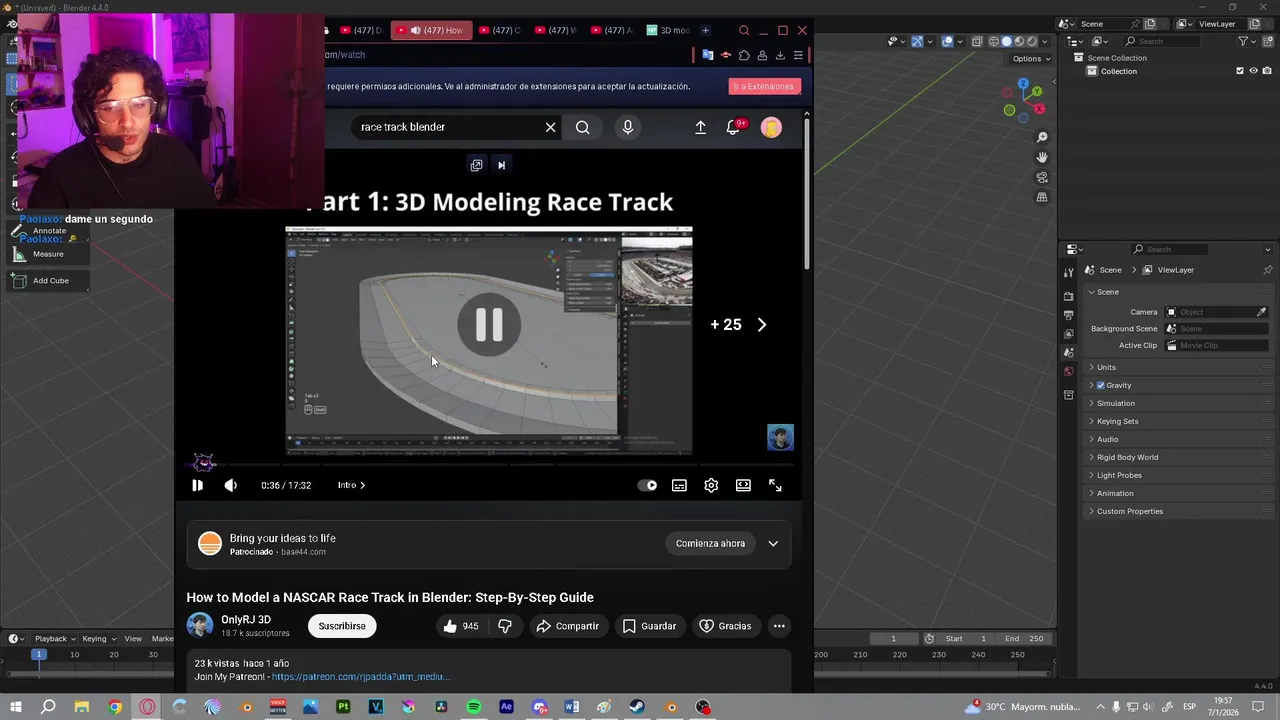This screenshot has width=1280, height=720.
Task: Expand the Keying Sets panel
Action: (1117, 421)
